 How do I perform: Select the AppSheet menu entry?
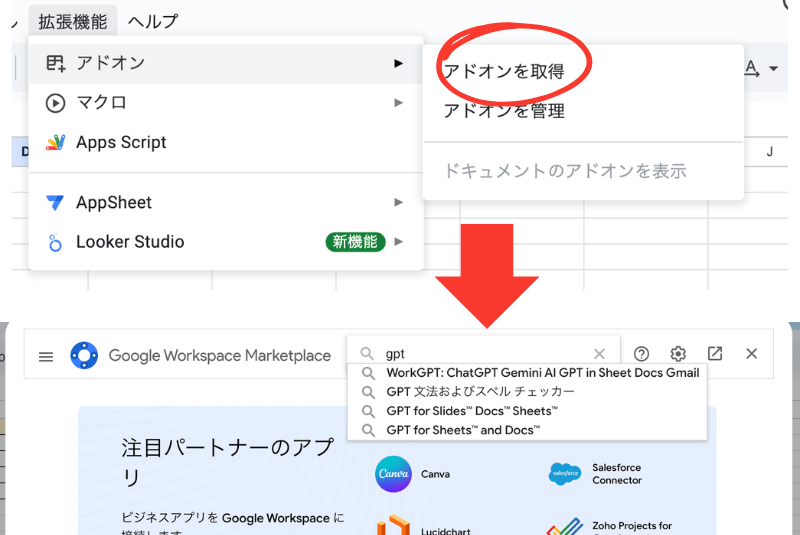226,202
